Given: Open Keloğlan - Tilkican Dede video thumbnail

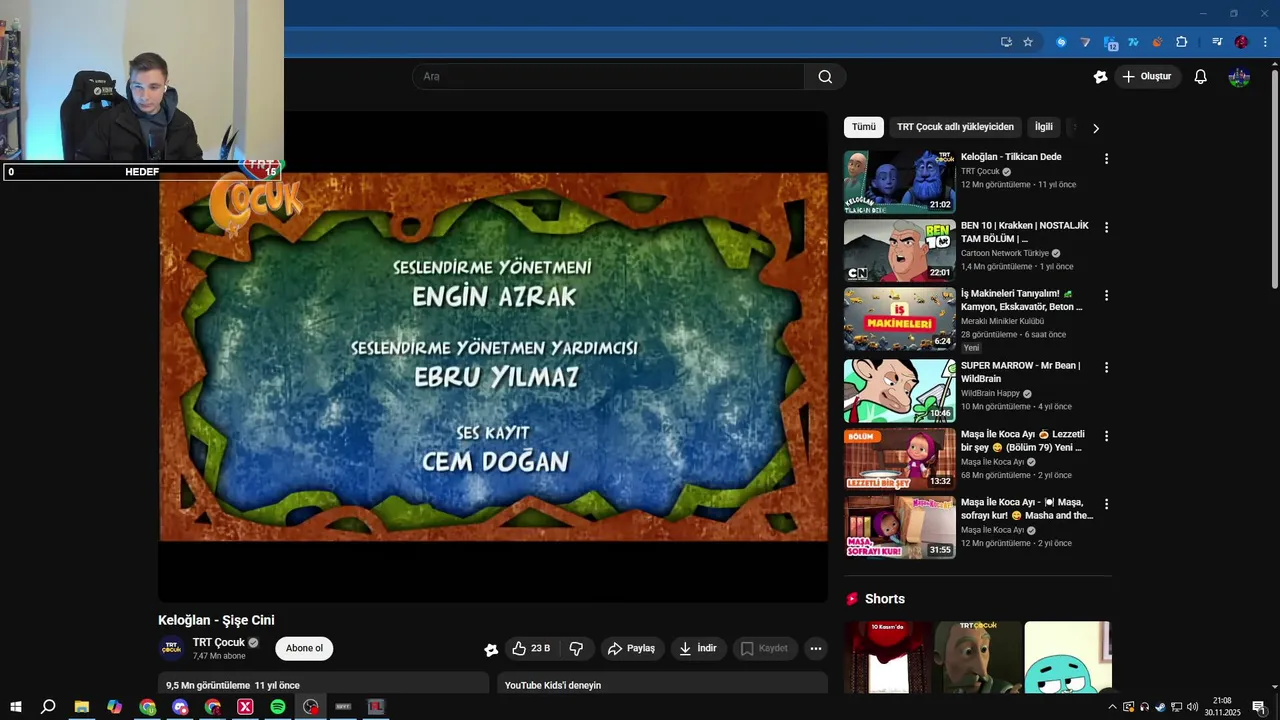Looking at the screenshot, I should coord(899,182).
